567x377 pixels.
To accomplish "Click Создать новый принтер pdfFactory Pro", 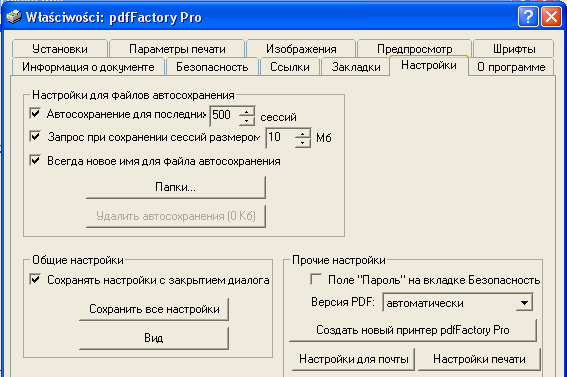I will [413, 330].
